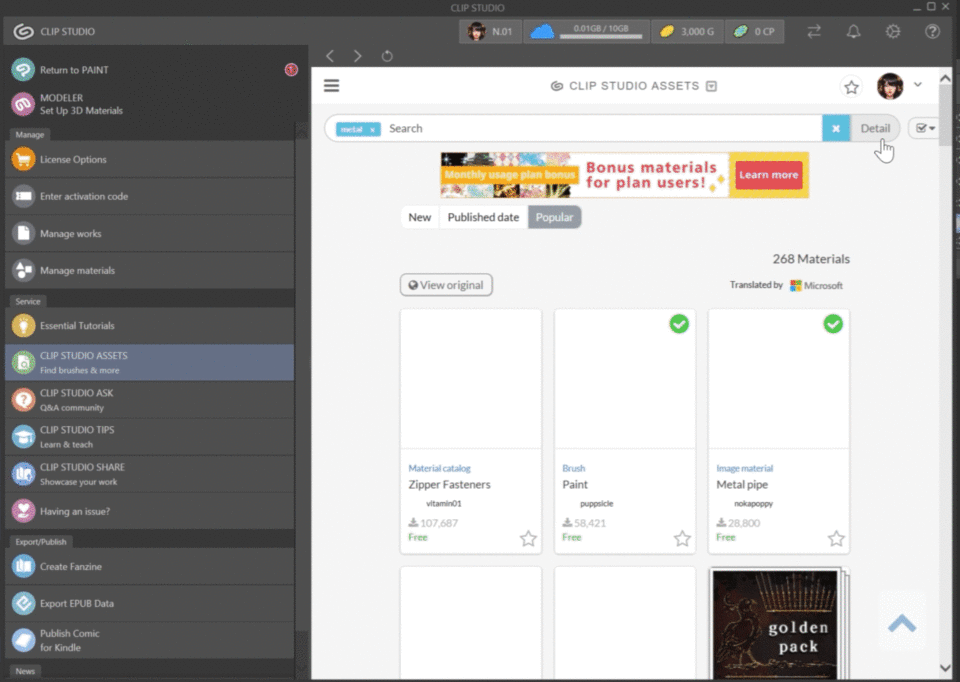
Task: Open the 0 CP Clippy balance
Action: [x=754, y=31]
